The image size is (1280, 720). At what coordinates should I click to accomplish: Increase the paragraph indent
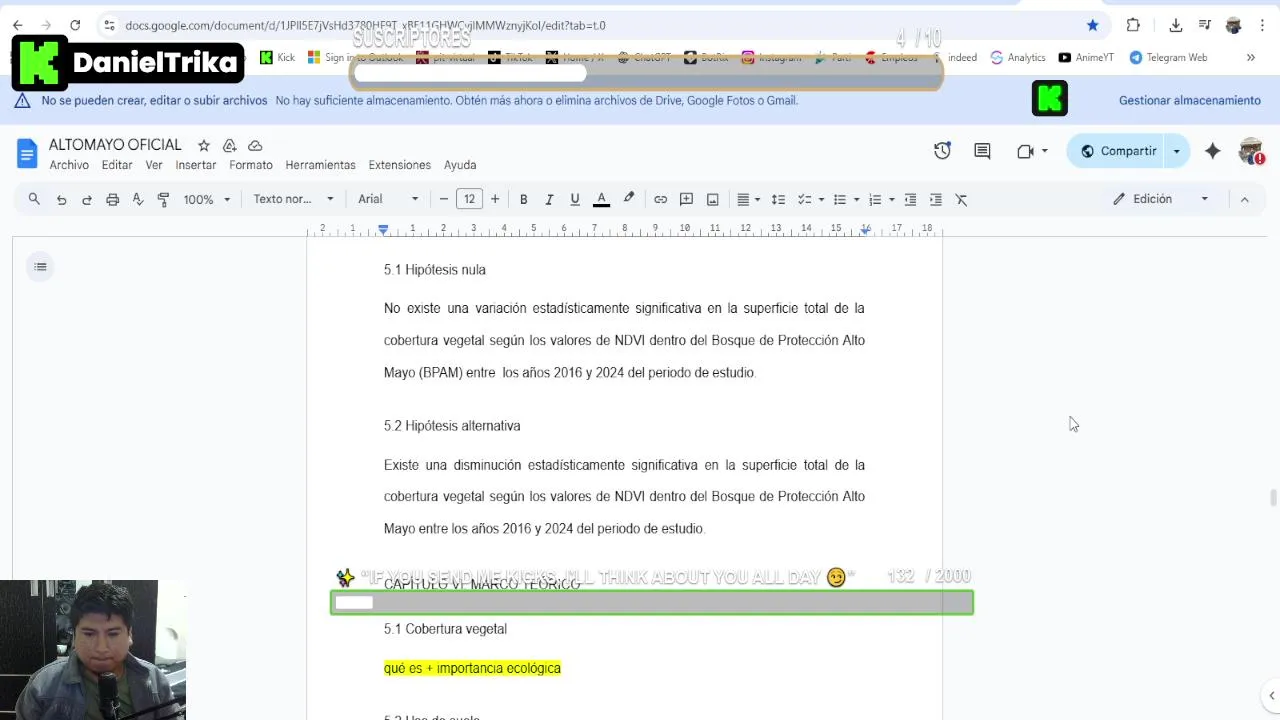tap(936, 199)
